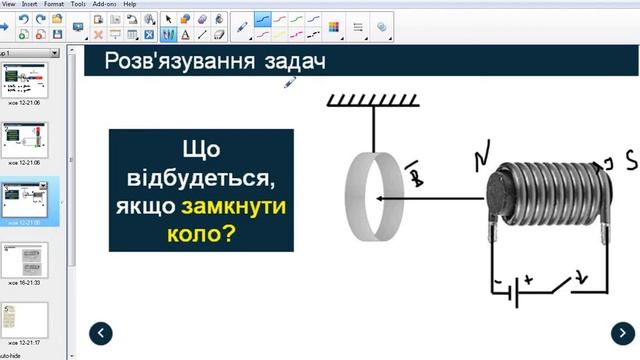Image resolution: width=640 pixels, height=360 pixels.
Task: Select the suspended gray ring image
Action: 374,197
